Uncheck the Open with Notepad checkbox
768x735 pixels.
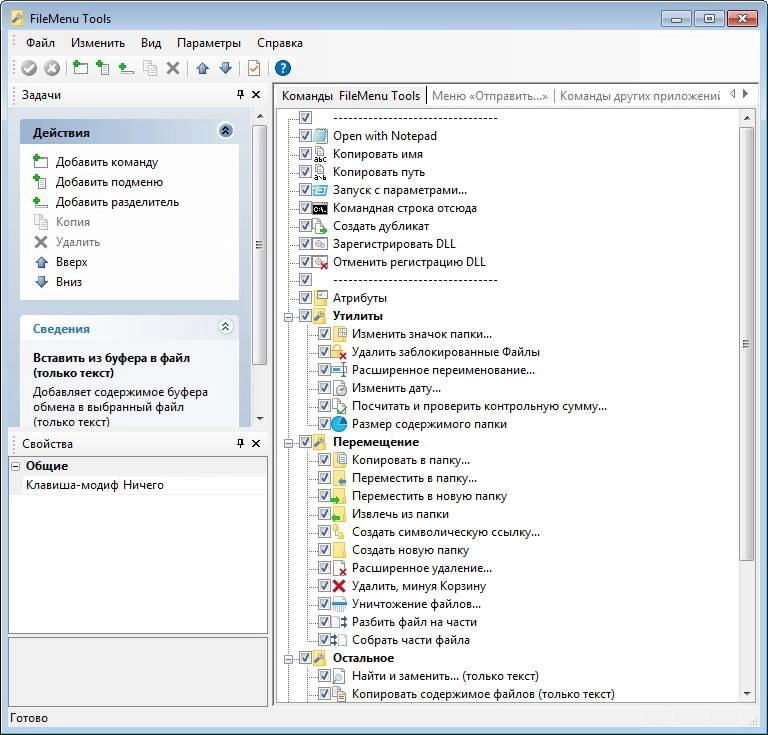[x=305, y=135]
